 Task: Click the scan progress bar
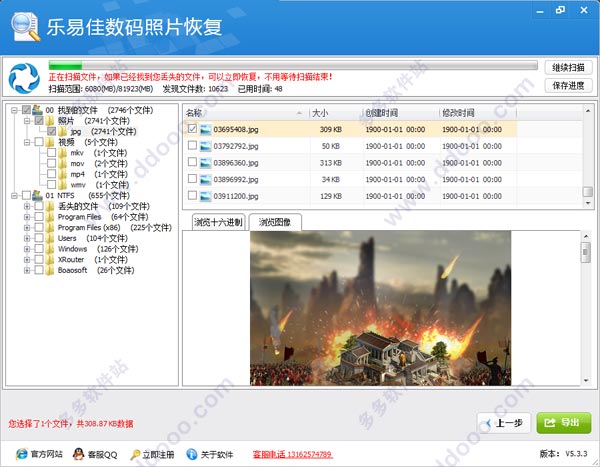pos(293,65)
